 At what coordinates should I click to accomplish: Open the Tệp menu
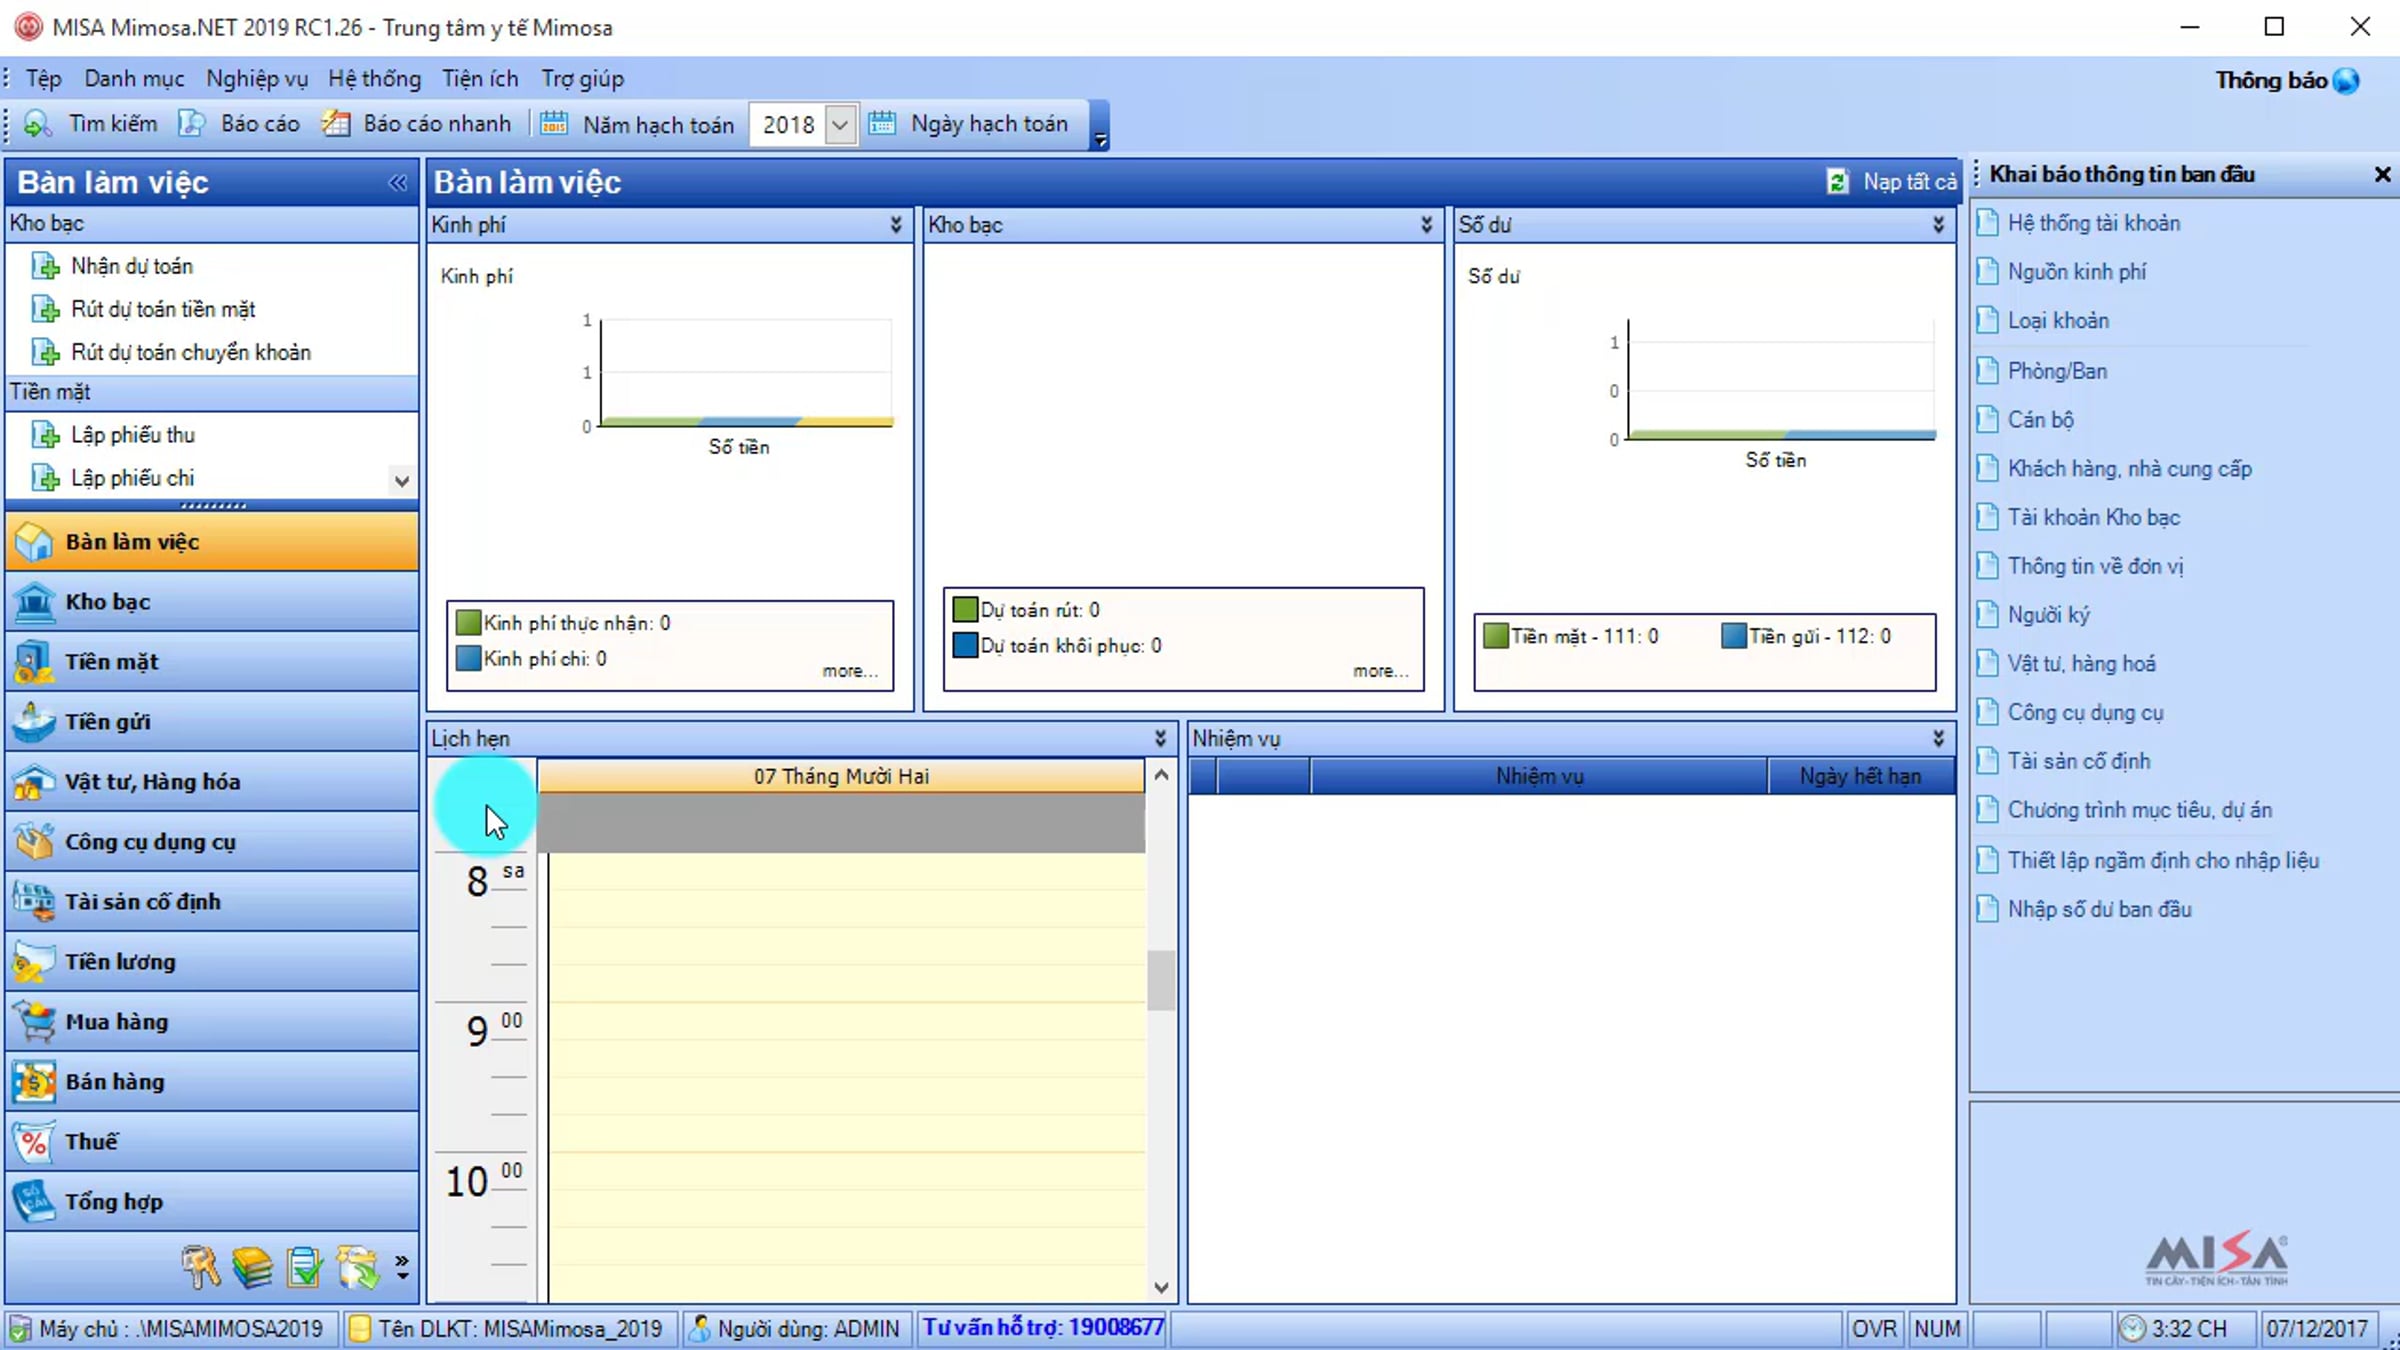coord(43,79)
